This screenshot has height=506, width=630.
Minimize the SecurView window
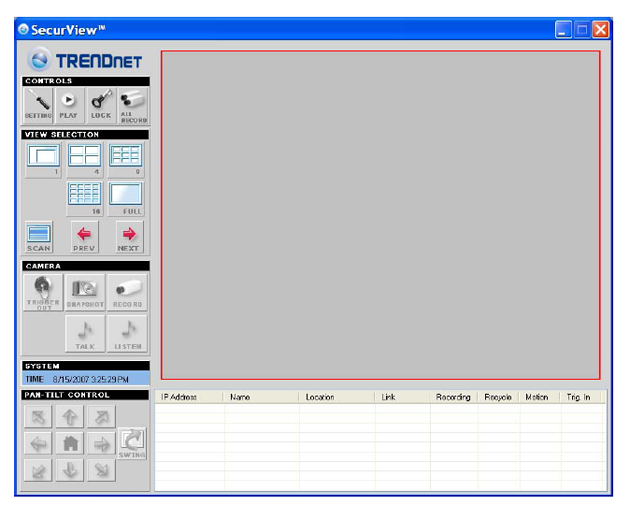[x=563, y=30]
